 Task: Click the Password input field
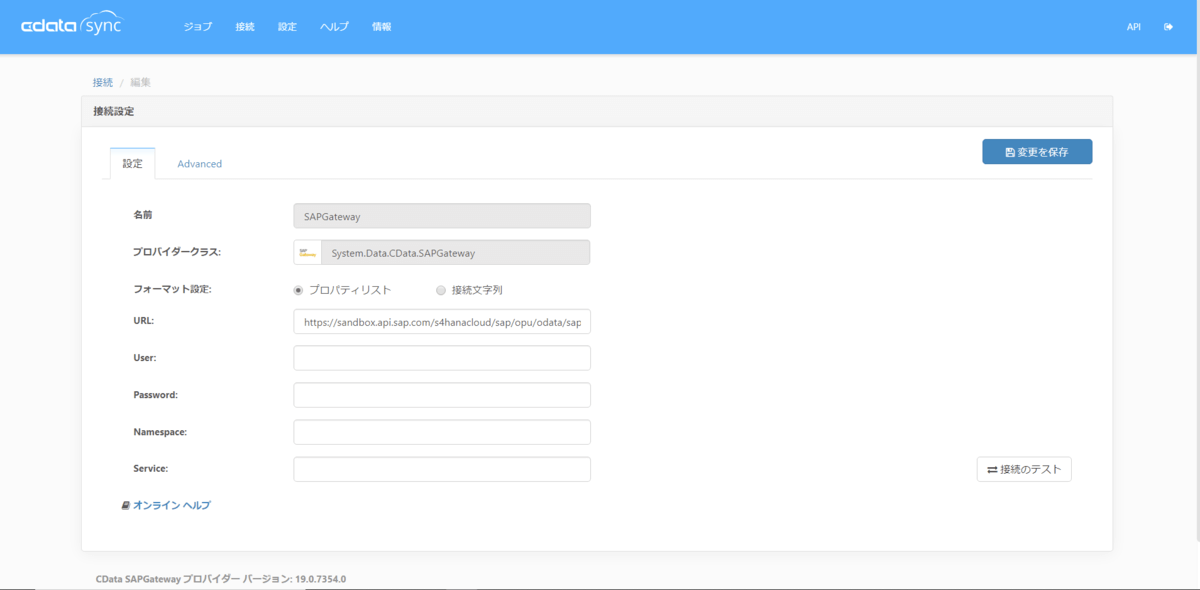point(441,394)
